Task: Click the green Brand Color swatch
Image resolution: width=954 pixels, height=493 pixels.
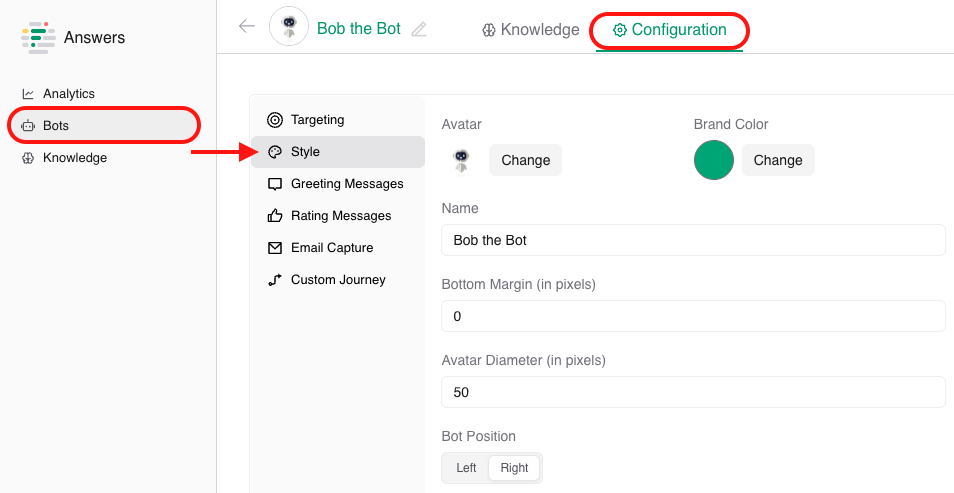Action: point(714,160)
